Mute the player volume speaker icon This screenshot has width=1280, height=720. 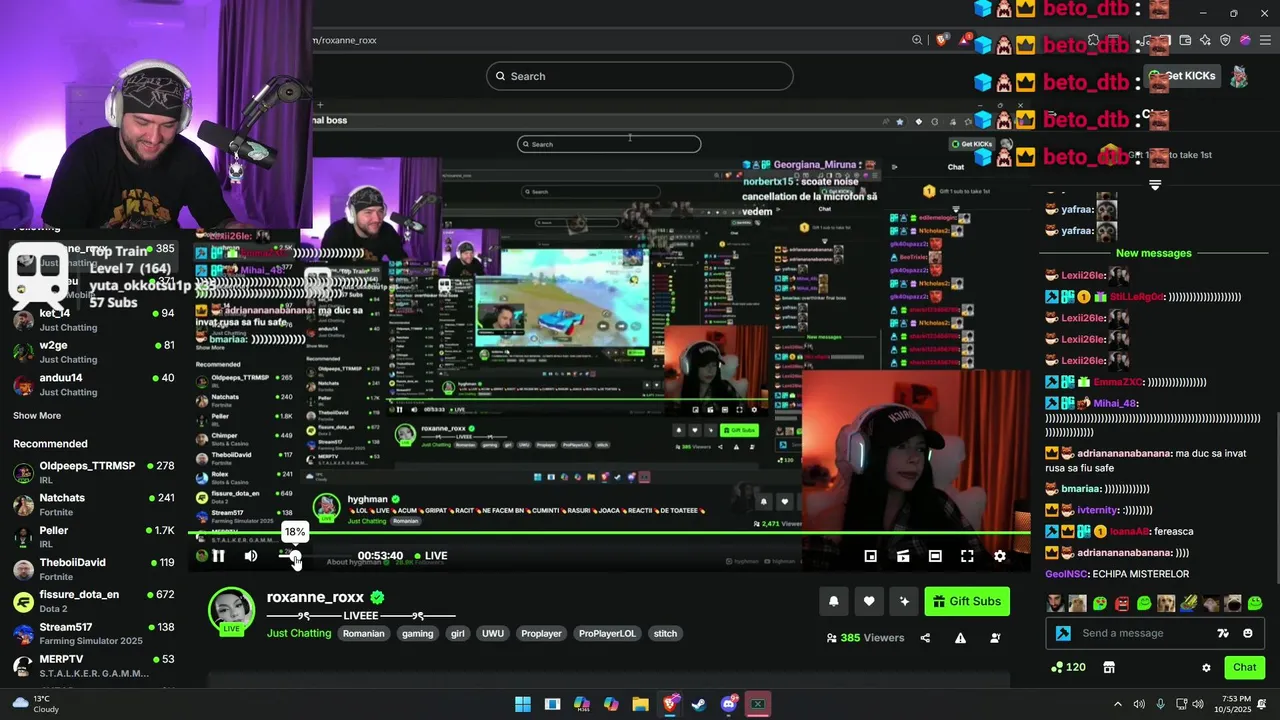click(x=251, y=556)
